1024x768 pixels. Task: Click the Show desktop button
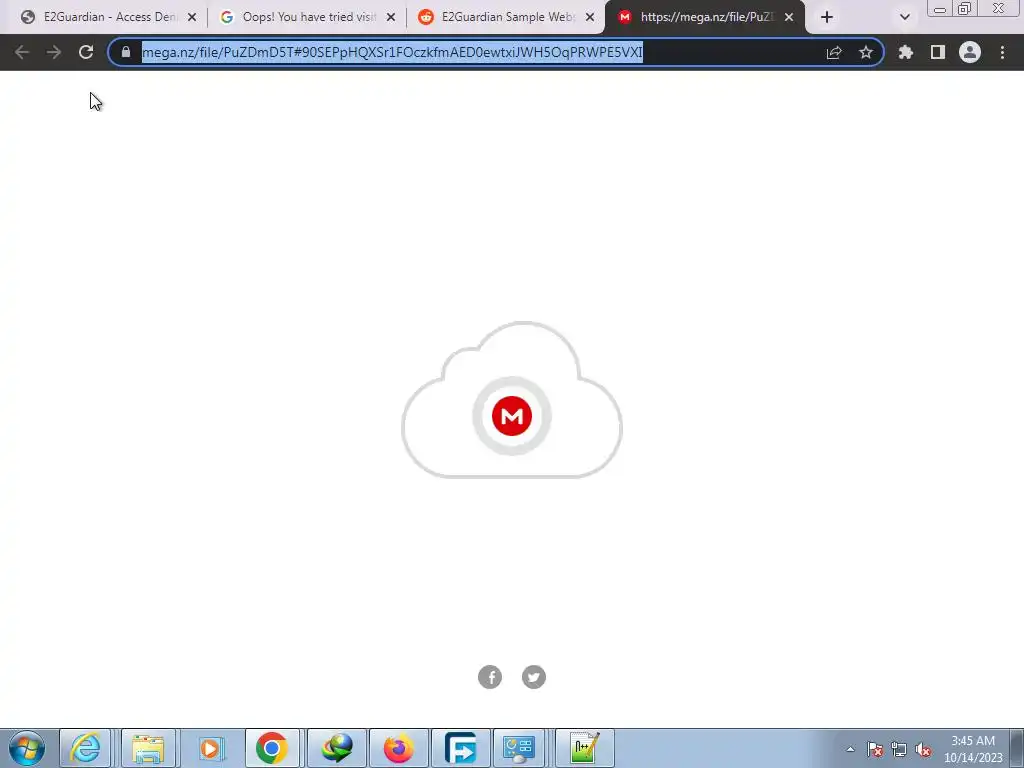1017,748
